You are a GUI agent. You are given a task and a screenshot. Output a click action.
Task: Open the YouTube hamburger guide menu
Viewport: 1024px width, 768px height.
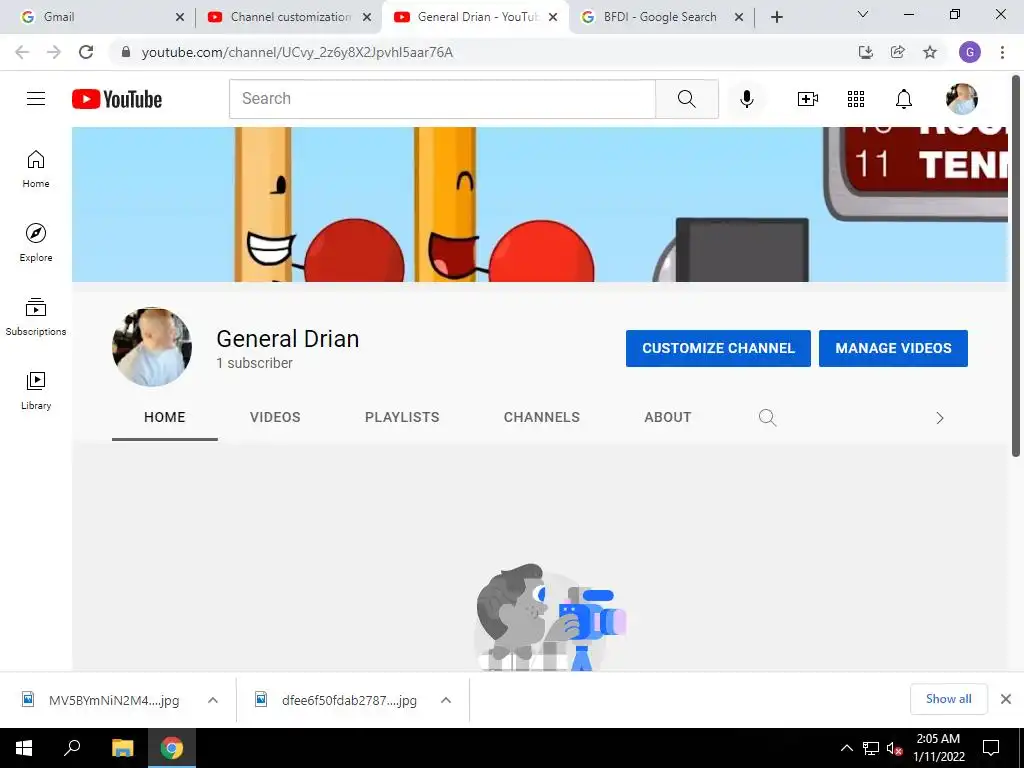coord(36,99)
